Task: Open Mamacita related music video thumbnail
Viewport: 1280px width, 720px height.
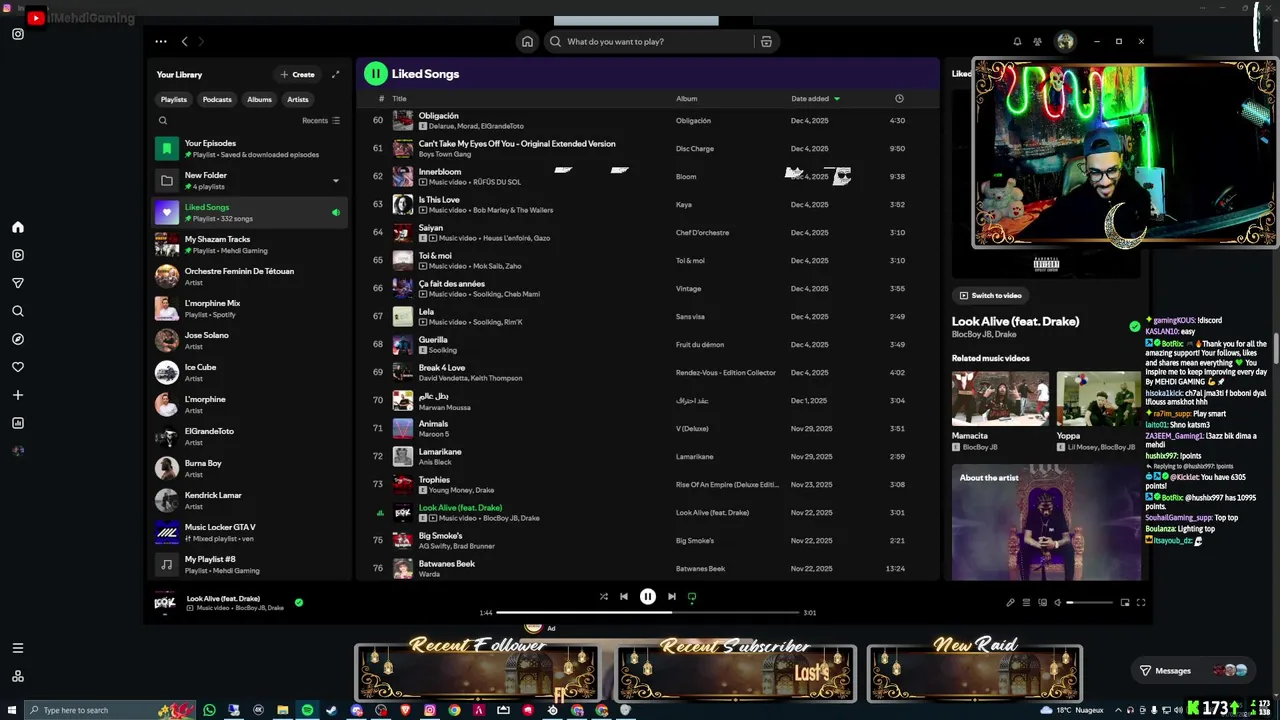Action: coord(1000,399)
